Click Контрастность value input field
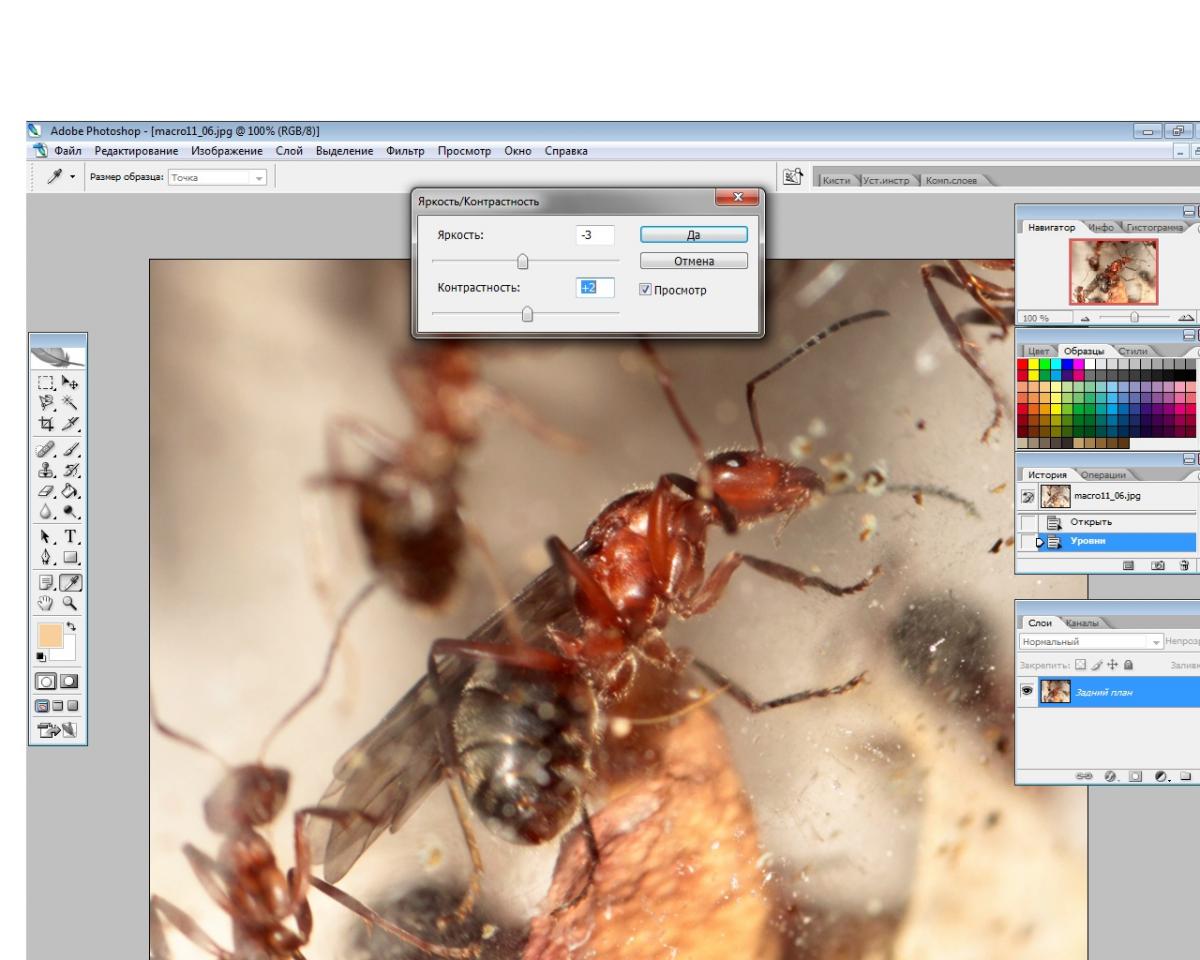The width and height of the screenshot is (1200, 960). (x=595, y=288)
